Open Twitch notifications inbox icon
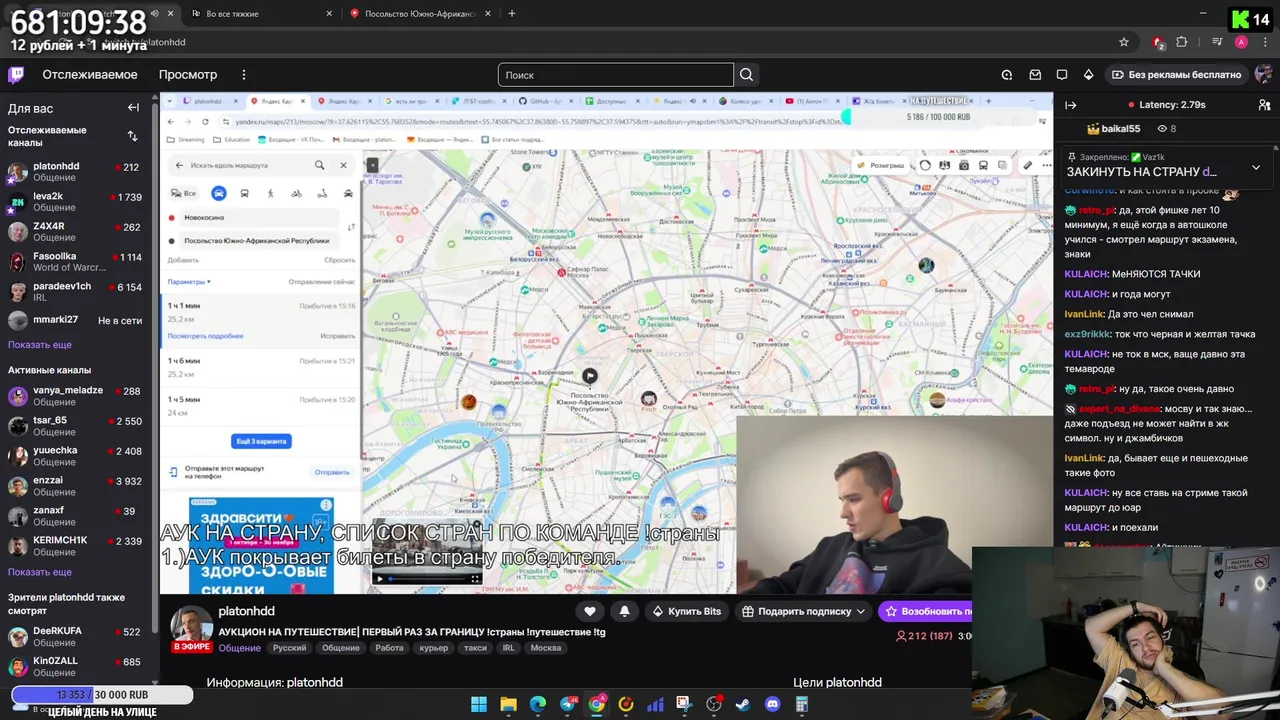This screenshot has height=720, width=1280. (1035, 75)
